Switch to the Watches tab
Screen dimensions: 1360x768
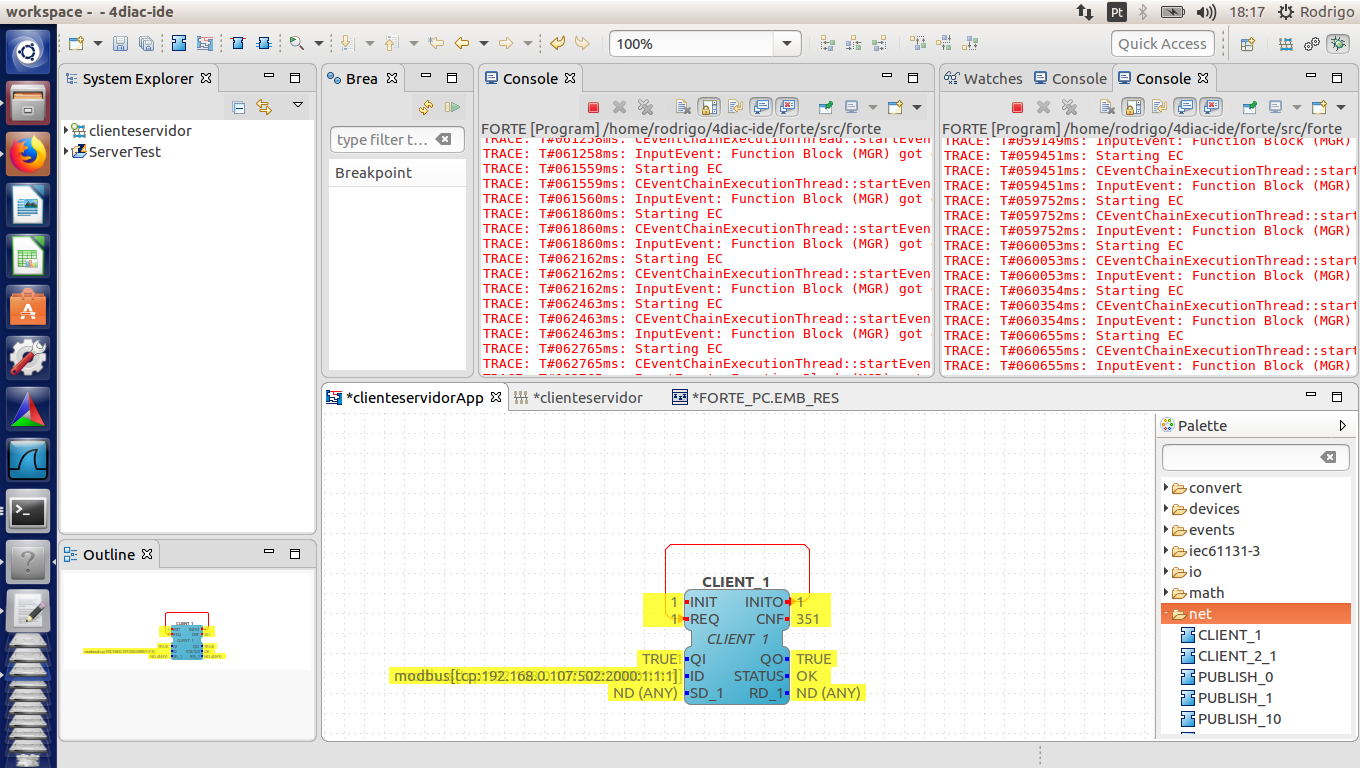pyautogui.click(x=982, y=78)
